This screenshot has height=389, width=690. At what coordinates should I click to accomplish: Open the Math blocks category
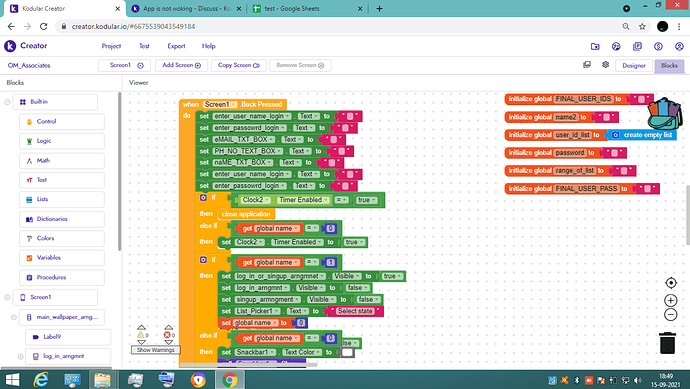pos(62,161)
